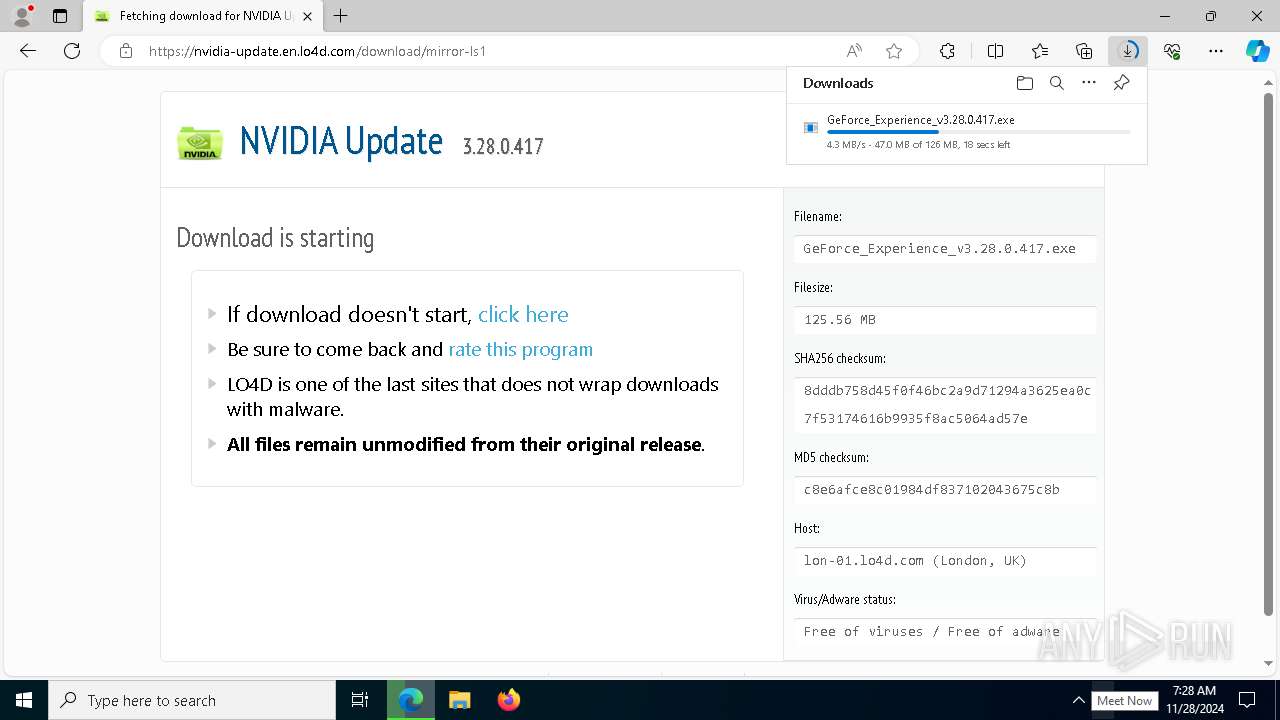The height and width of the screenshot is (720, 1280).
Task: Open Edge Settings and more menu
Action: coord(1216,51)
